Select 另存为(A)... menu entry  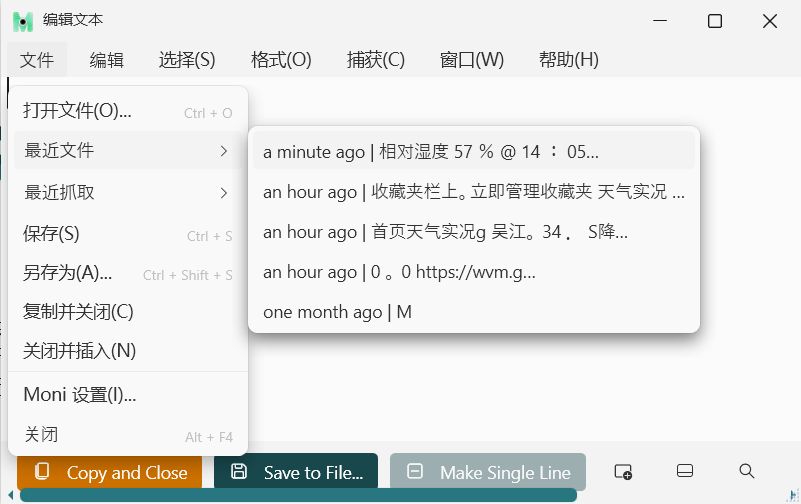click(x=68, y=274)
